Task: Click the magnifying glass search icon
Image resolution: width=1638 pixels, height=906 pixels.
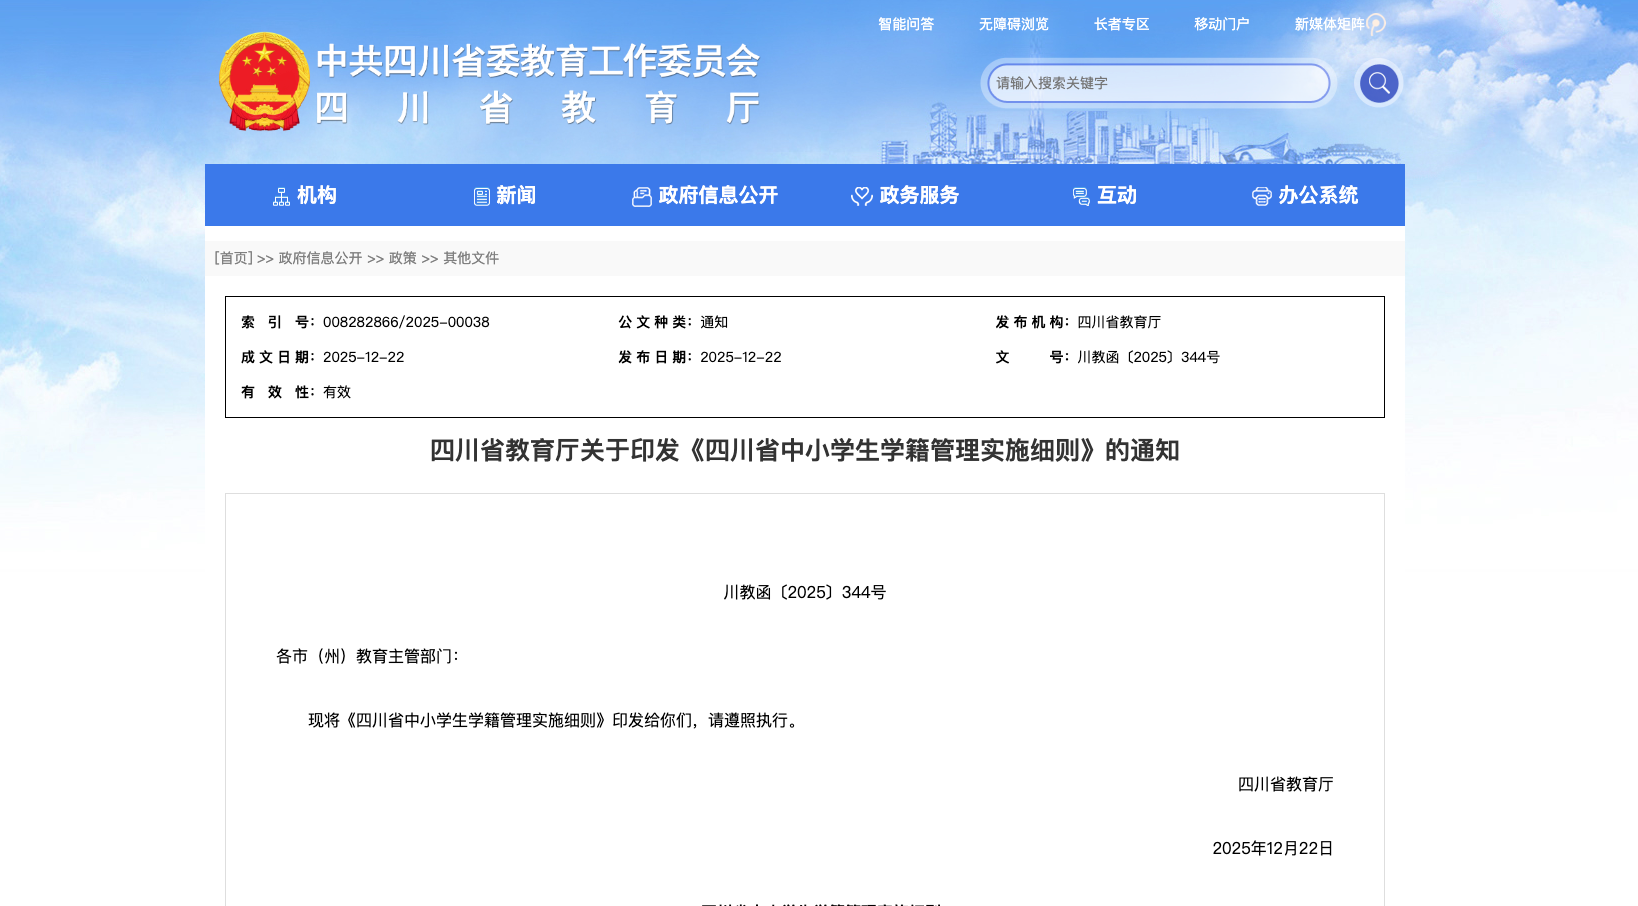Action: point(1378,83)
